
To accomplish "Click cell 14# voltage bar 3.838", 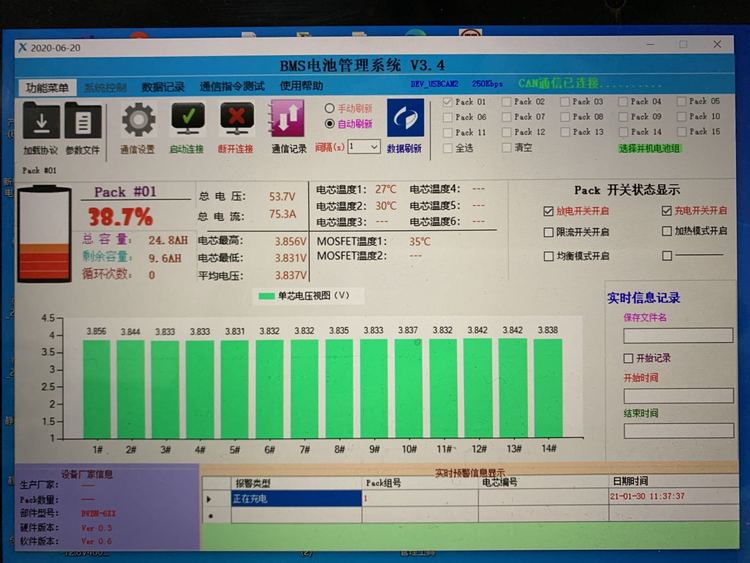I will [x=548, y=388].
